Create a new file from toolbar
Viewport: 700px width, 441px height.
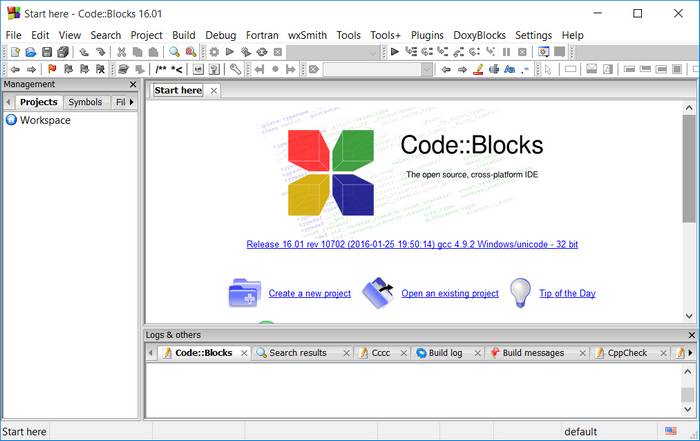click(15, 52)
